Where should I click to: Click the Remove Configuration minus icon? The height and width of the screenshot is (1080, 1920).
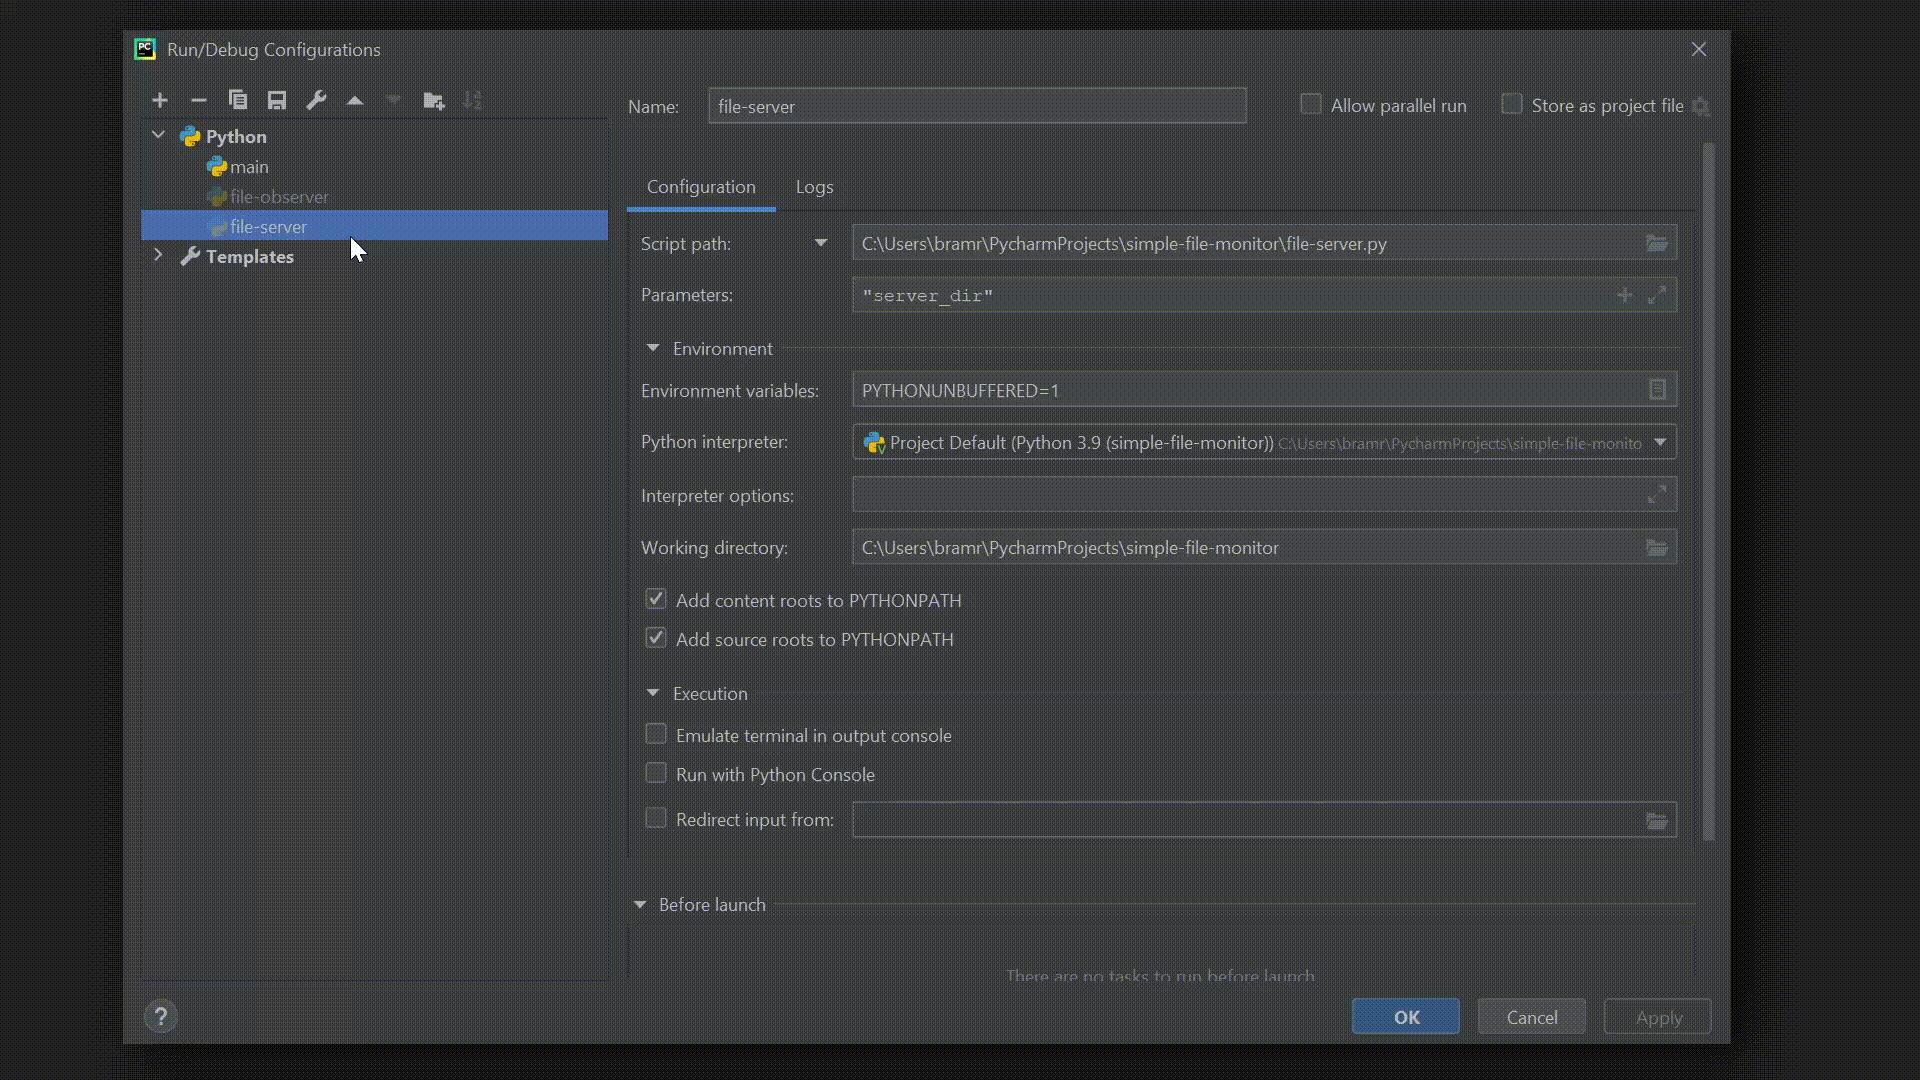199,100
